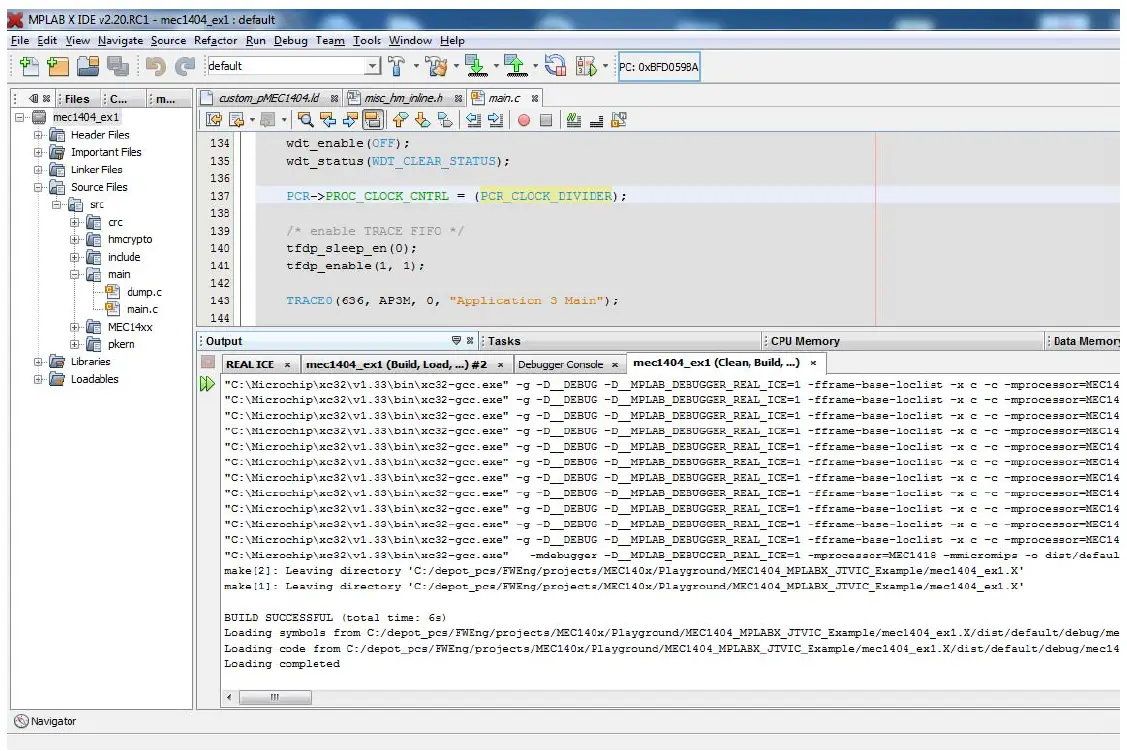Switch to the custom_pMEC1404.ld editor tab

[269, 98]
